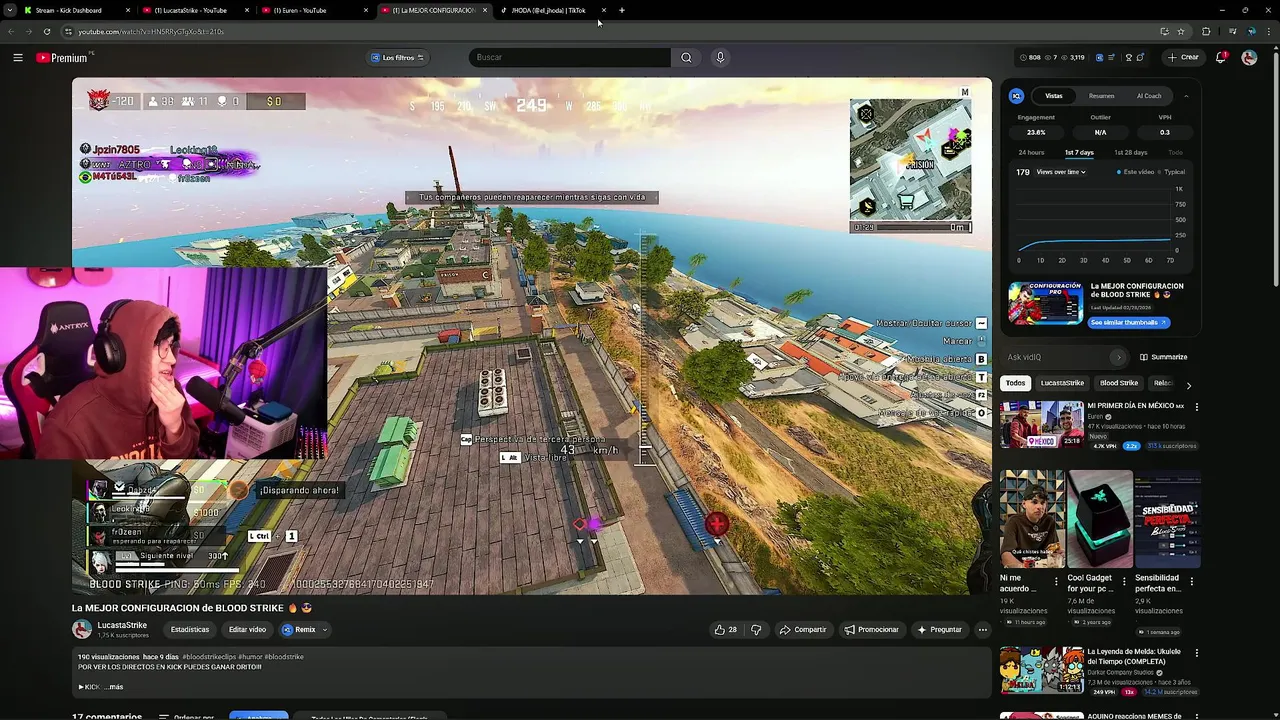Click the Preguntar button
Screen dimensions: 1280x720
[x=940, y=630]
